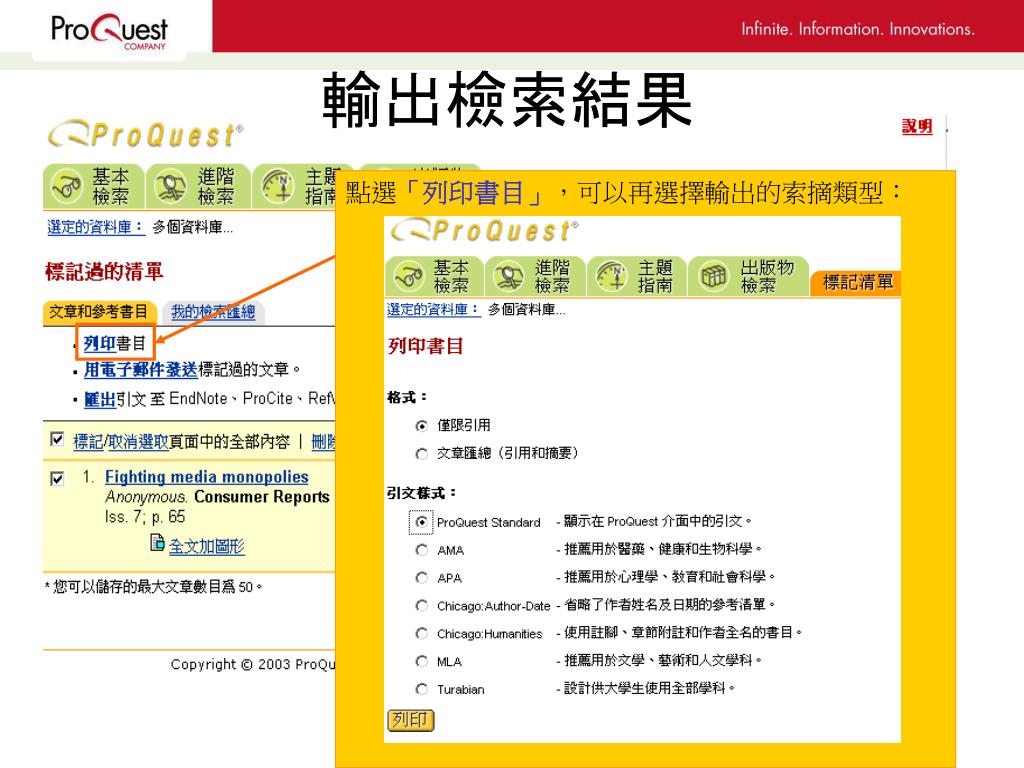The width and height of the screenshot is (1024, 768).
Task: Click the glasses icon for 基本檢索 in left window
Action: point(67,187)
